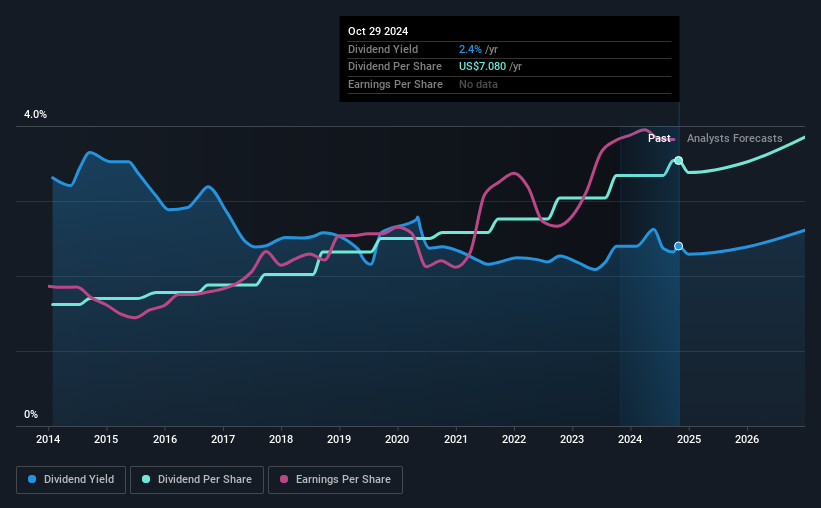Viewport: 821px width, 508px height.
Task: Select the 2025 x-axis label
Action: (x=689, y=439)
